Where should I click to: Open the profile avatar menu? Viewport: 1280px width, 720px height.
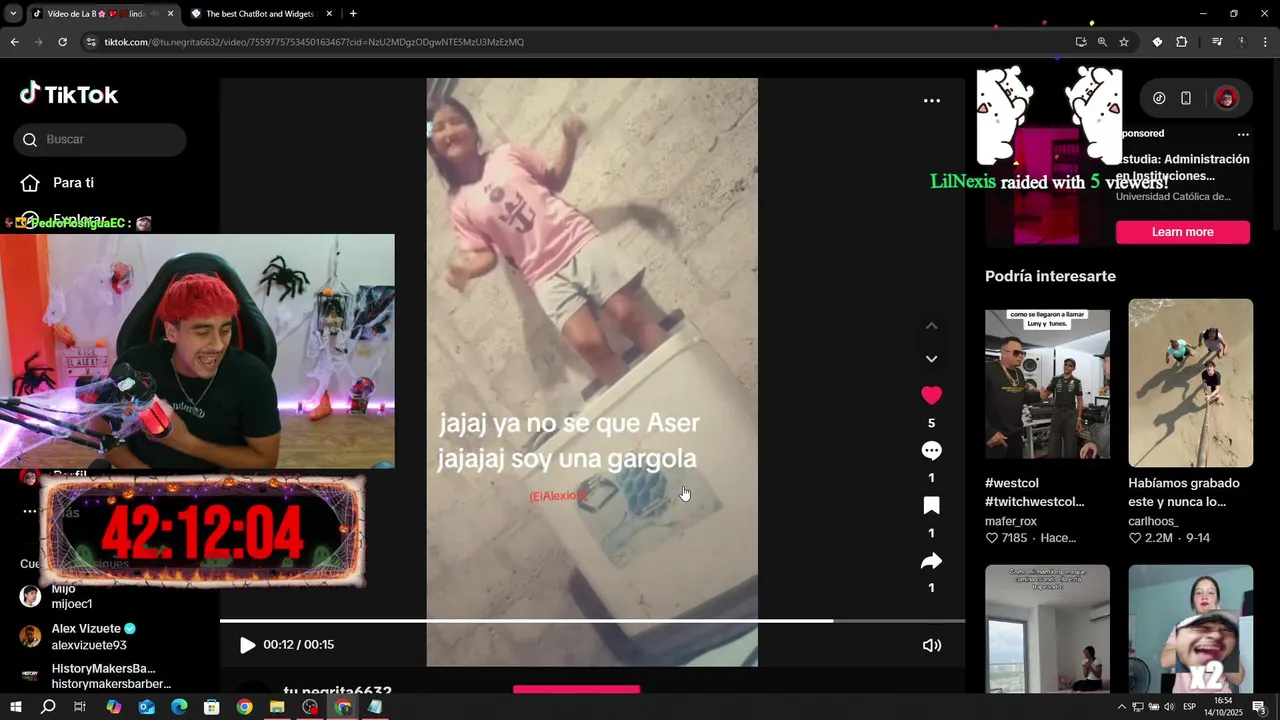click(x=1226, y=98)
